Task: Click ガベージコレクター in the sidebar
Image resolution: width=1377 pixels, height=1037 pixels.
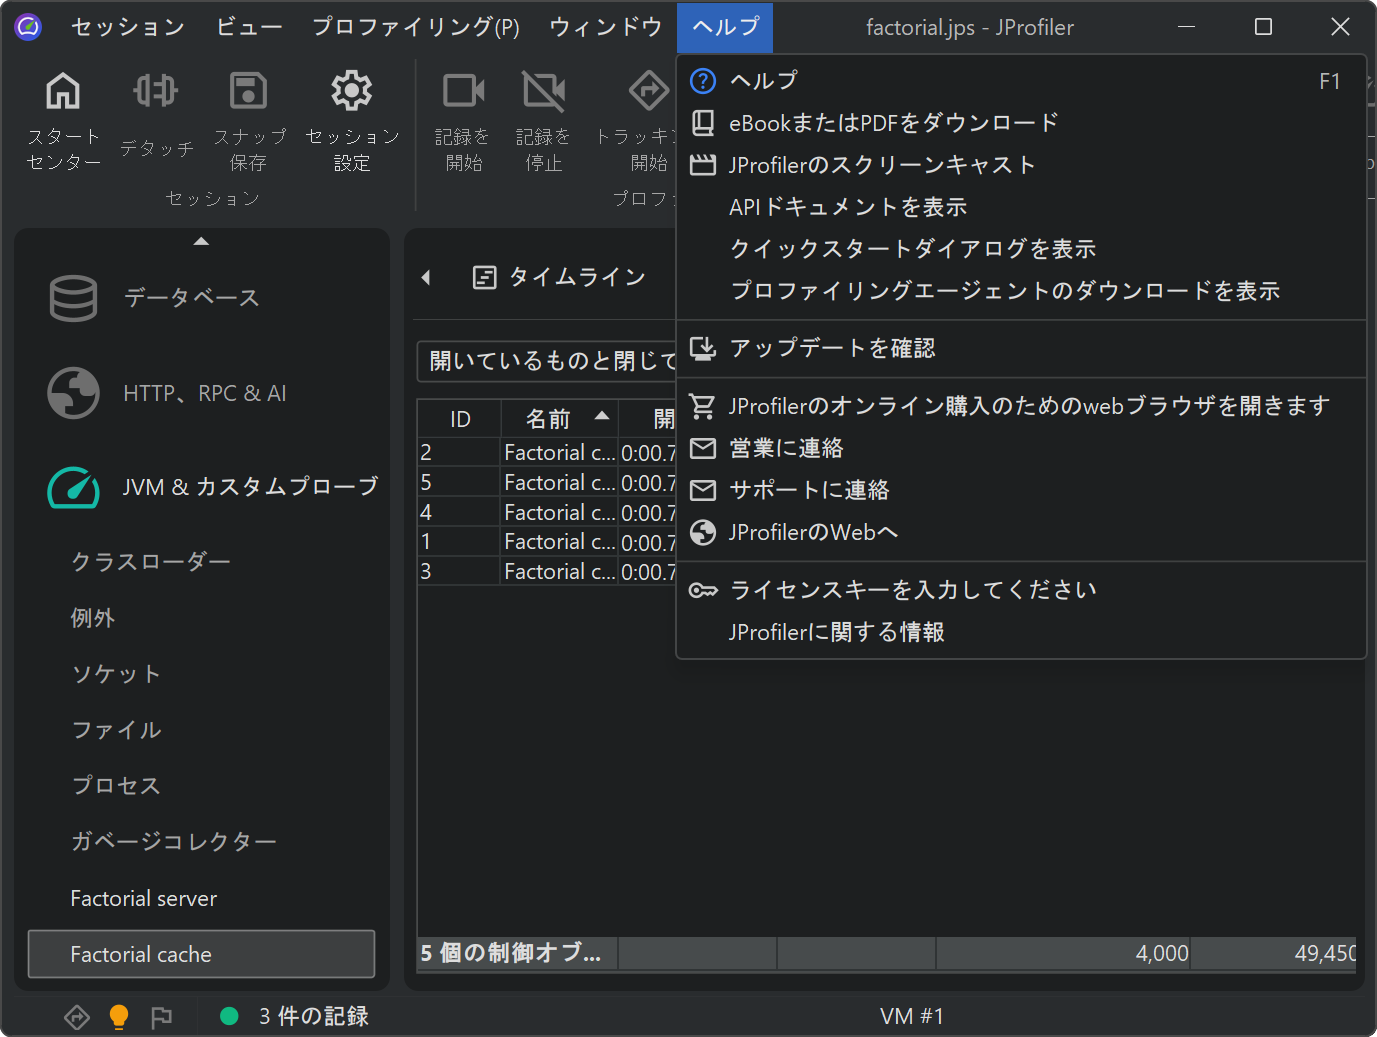Action: pos(173,842)
